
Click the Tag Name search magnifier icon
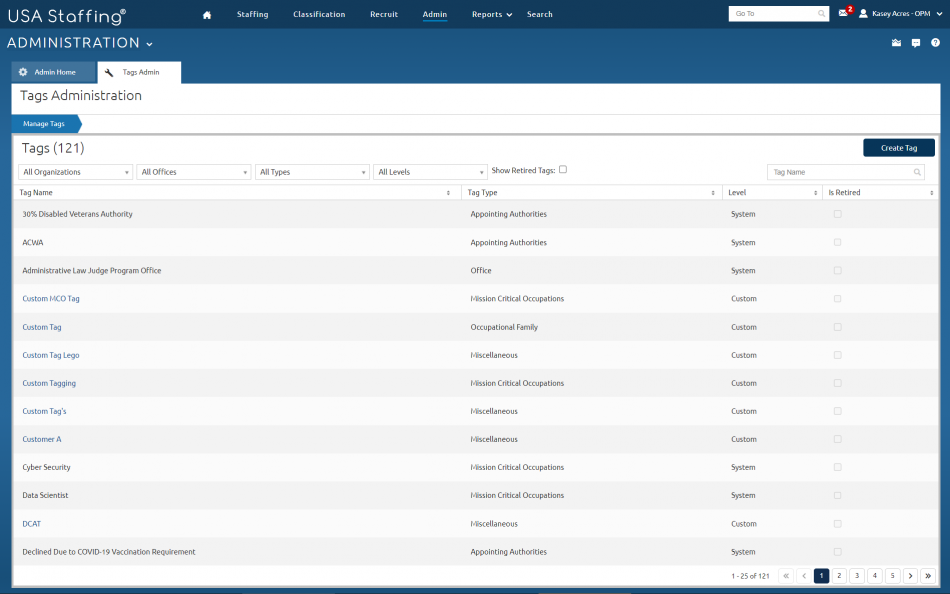(x=917, y=172)
